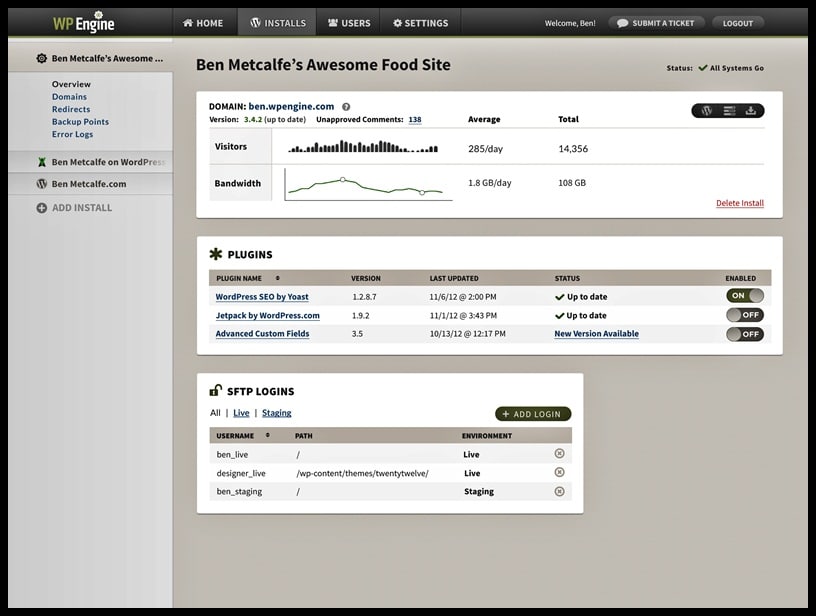The width and height of the screenshot is (816, 616).
Task: Enable the Advanced Custom Fields toggle
Action: tap(745, 334)
